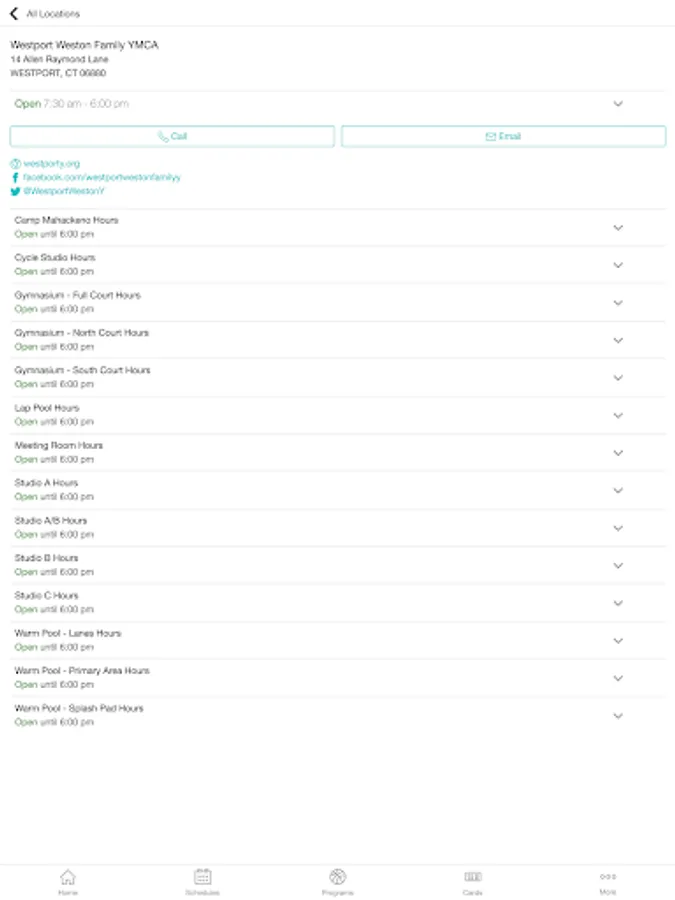Image resolution: width=675 pixels, height=900 pixels.
Task: Select the Lap Pool Hours label
Action: coord(47,408)
